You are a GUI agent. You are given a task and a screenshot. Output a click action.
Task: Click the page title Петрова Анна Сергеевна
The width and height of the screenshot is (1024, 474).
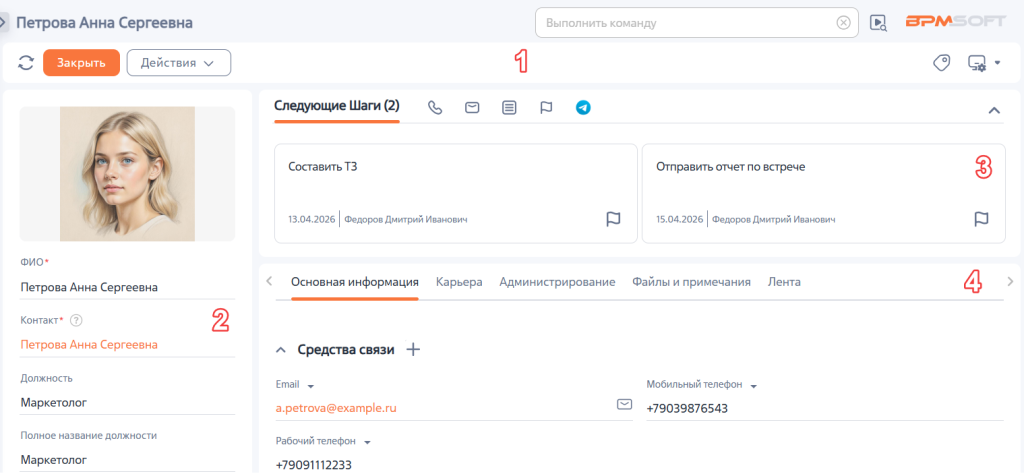[104, 23]
